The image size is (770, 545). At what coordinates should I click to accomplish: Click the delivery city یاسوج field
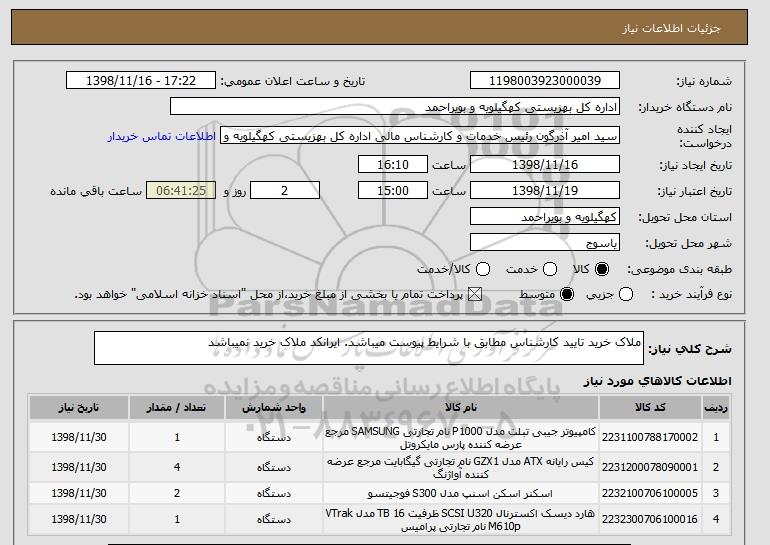coord(545,243)
